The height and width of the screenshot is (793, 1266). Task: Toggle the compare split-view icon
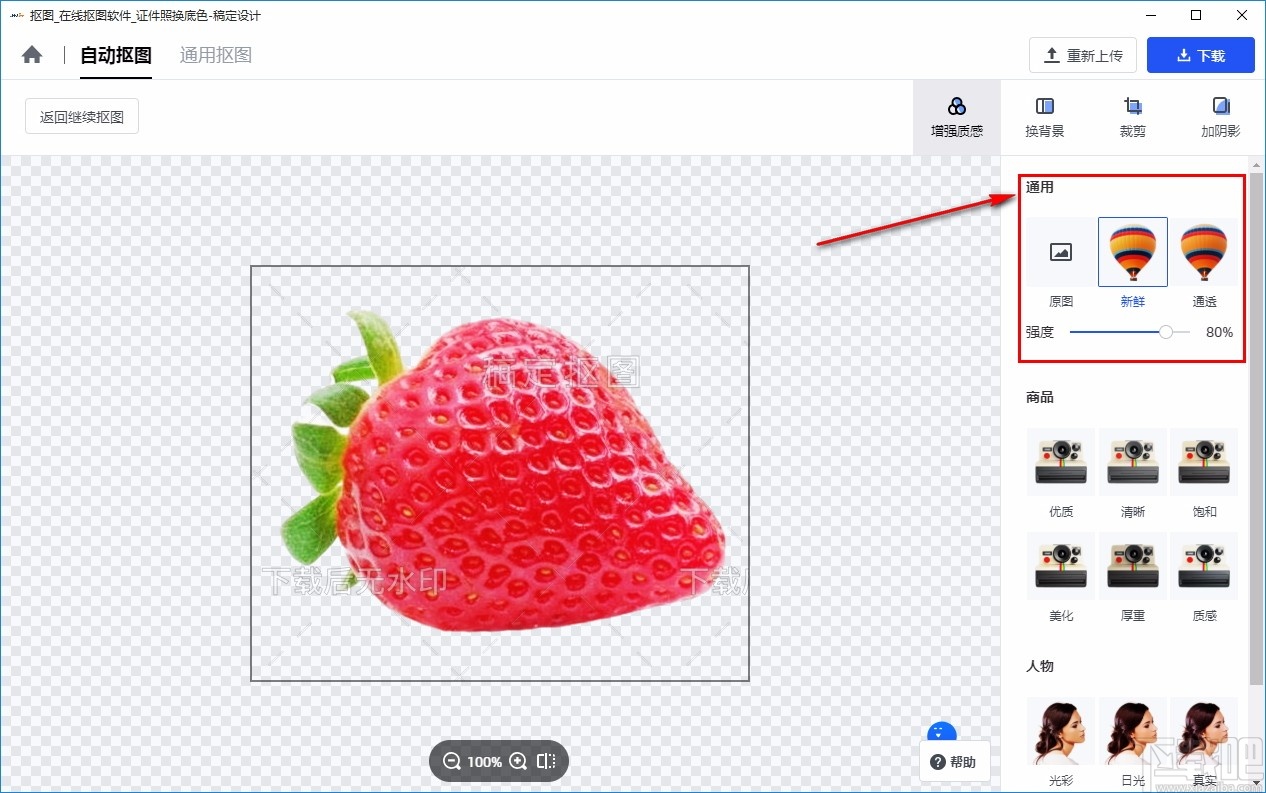point(546,761)
